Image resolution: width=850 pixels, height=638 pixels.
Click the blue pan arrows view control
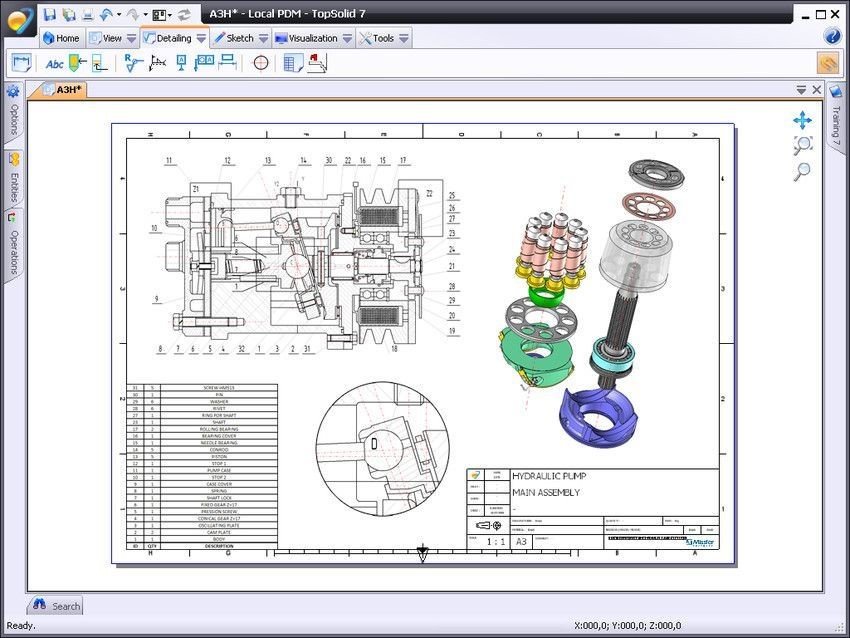[802, 120]
